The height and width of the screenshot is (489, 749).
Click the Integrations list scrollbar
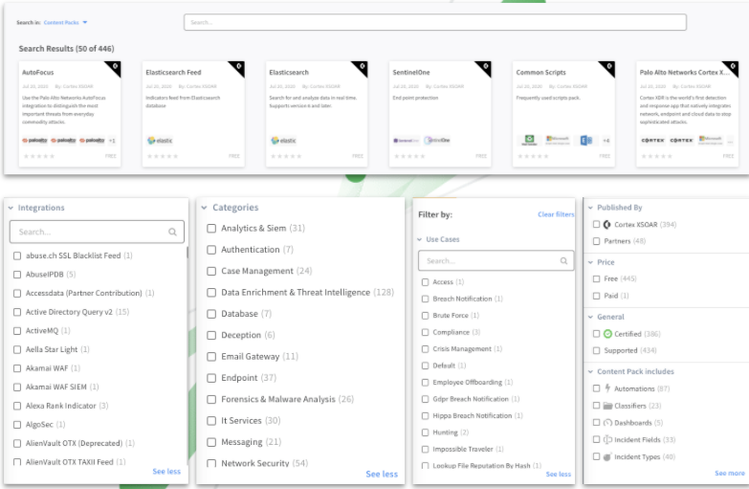click(x=187, y=253)
